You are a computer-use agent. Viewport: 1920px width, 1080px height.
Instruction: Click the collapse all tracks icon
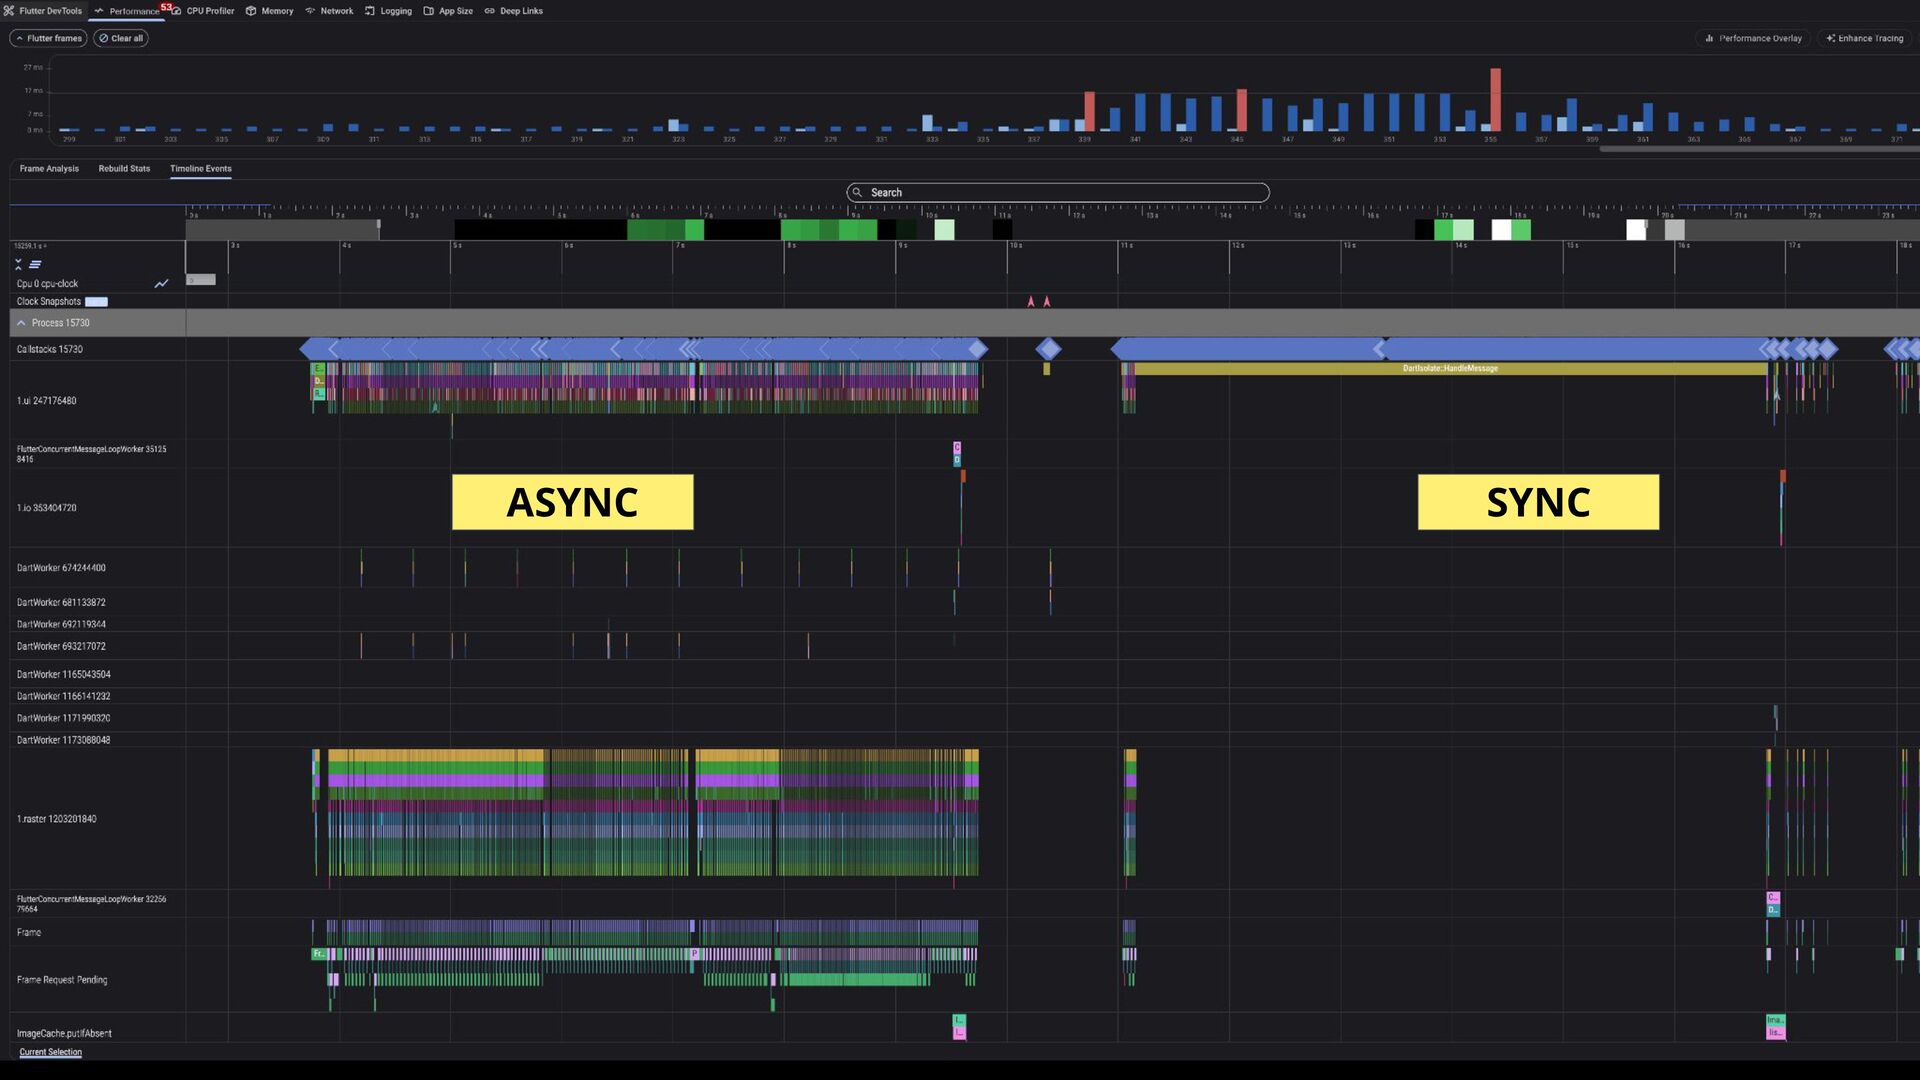tap(18, 265)
